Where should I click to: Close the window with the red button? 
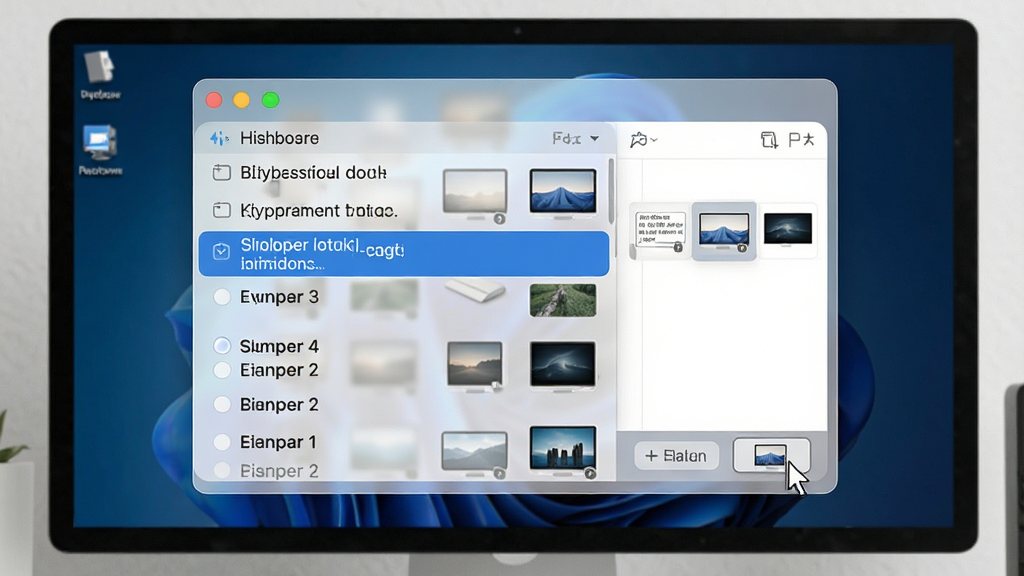coord(214,100)
